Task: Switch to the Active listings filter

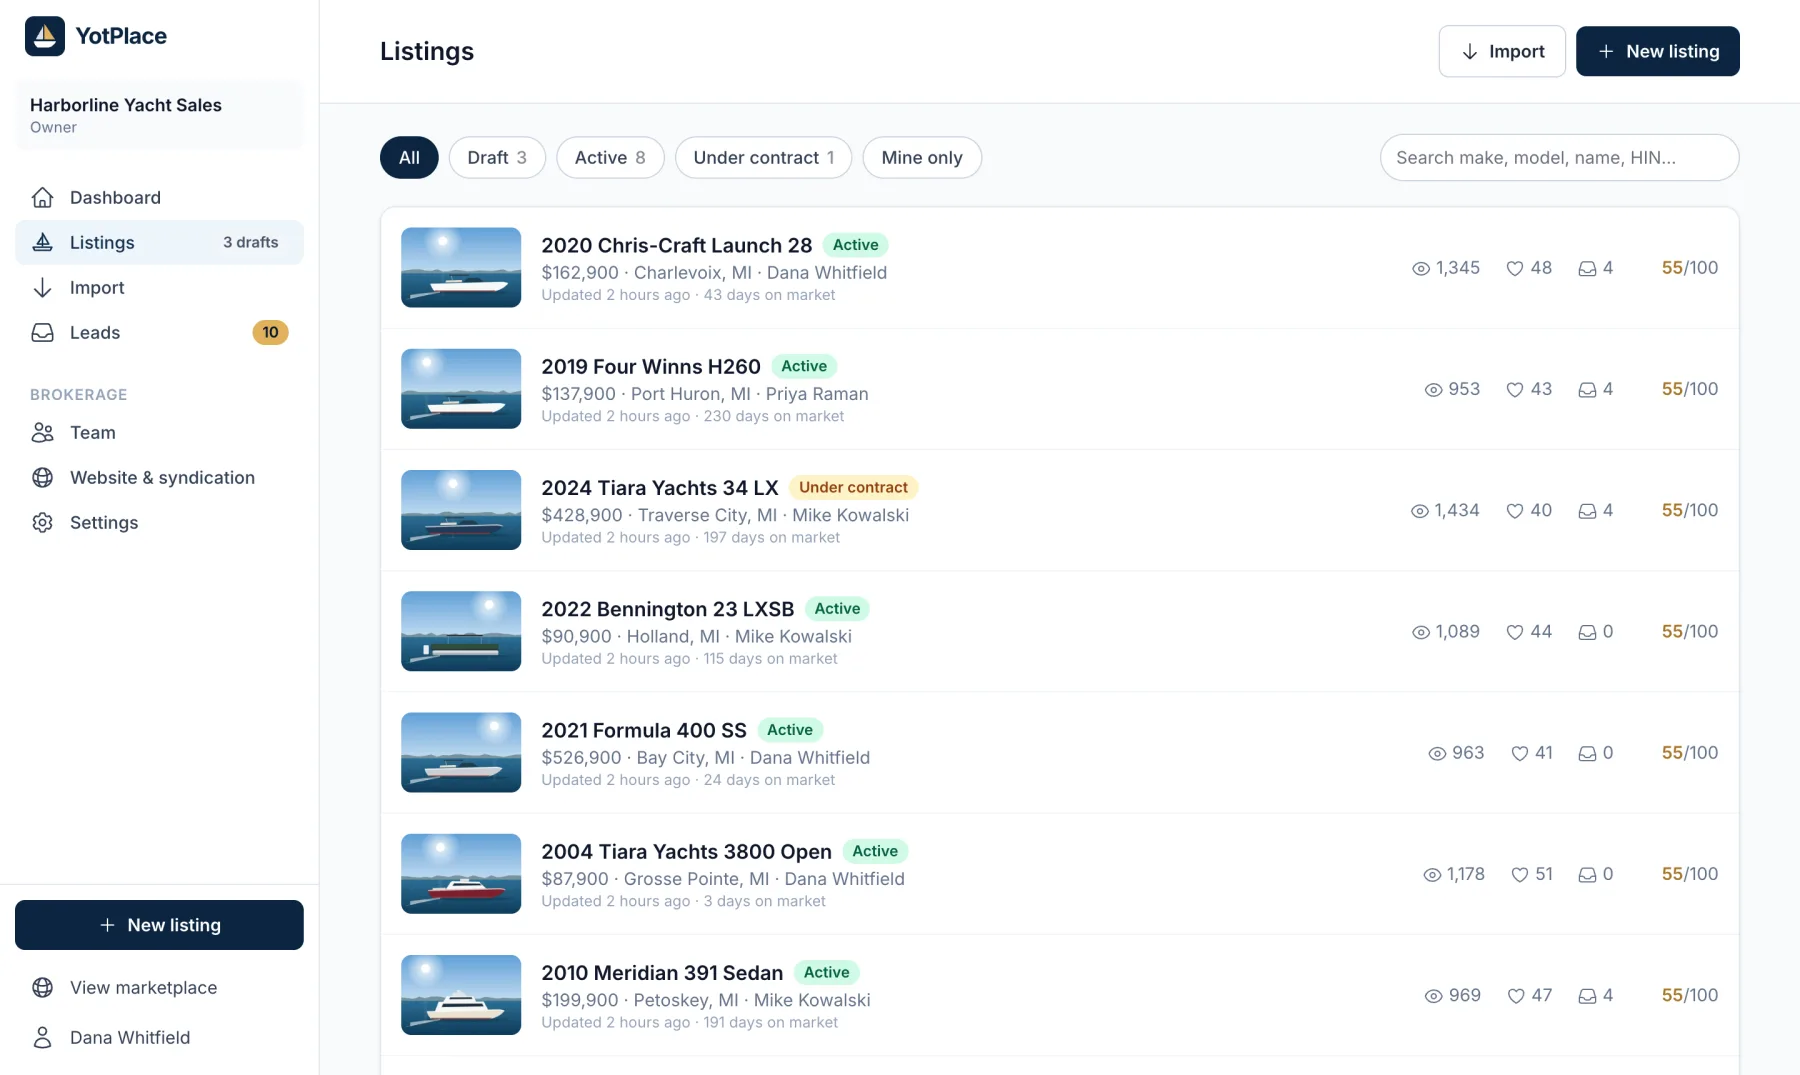Action: pos(610,157)
